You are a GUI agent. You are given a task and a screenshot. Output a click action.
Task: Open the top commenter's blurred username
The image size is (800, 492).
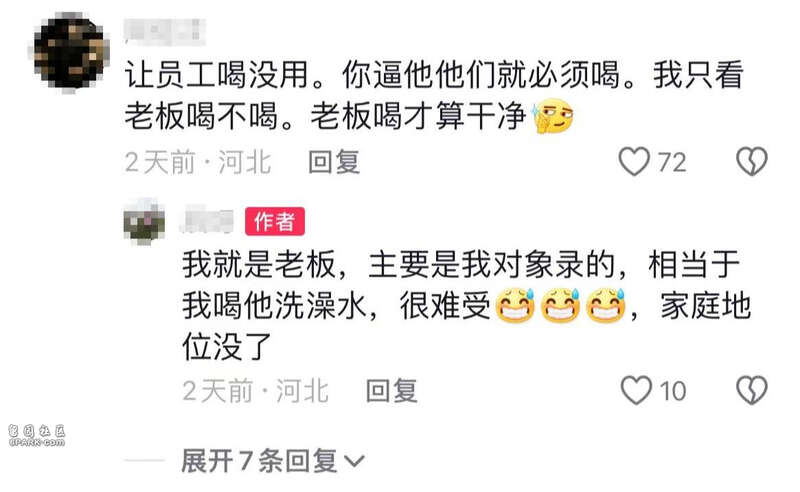165,31
